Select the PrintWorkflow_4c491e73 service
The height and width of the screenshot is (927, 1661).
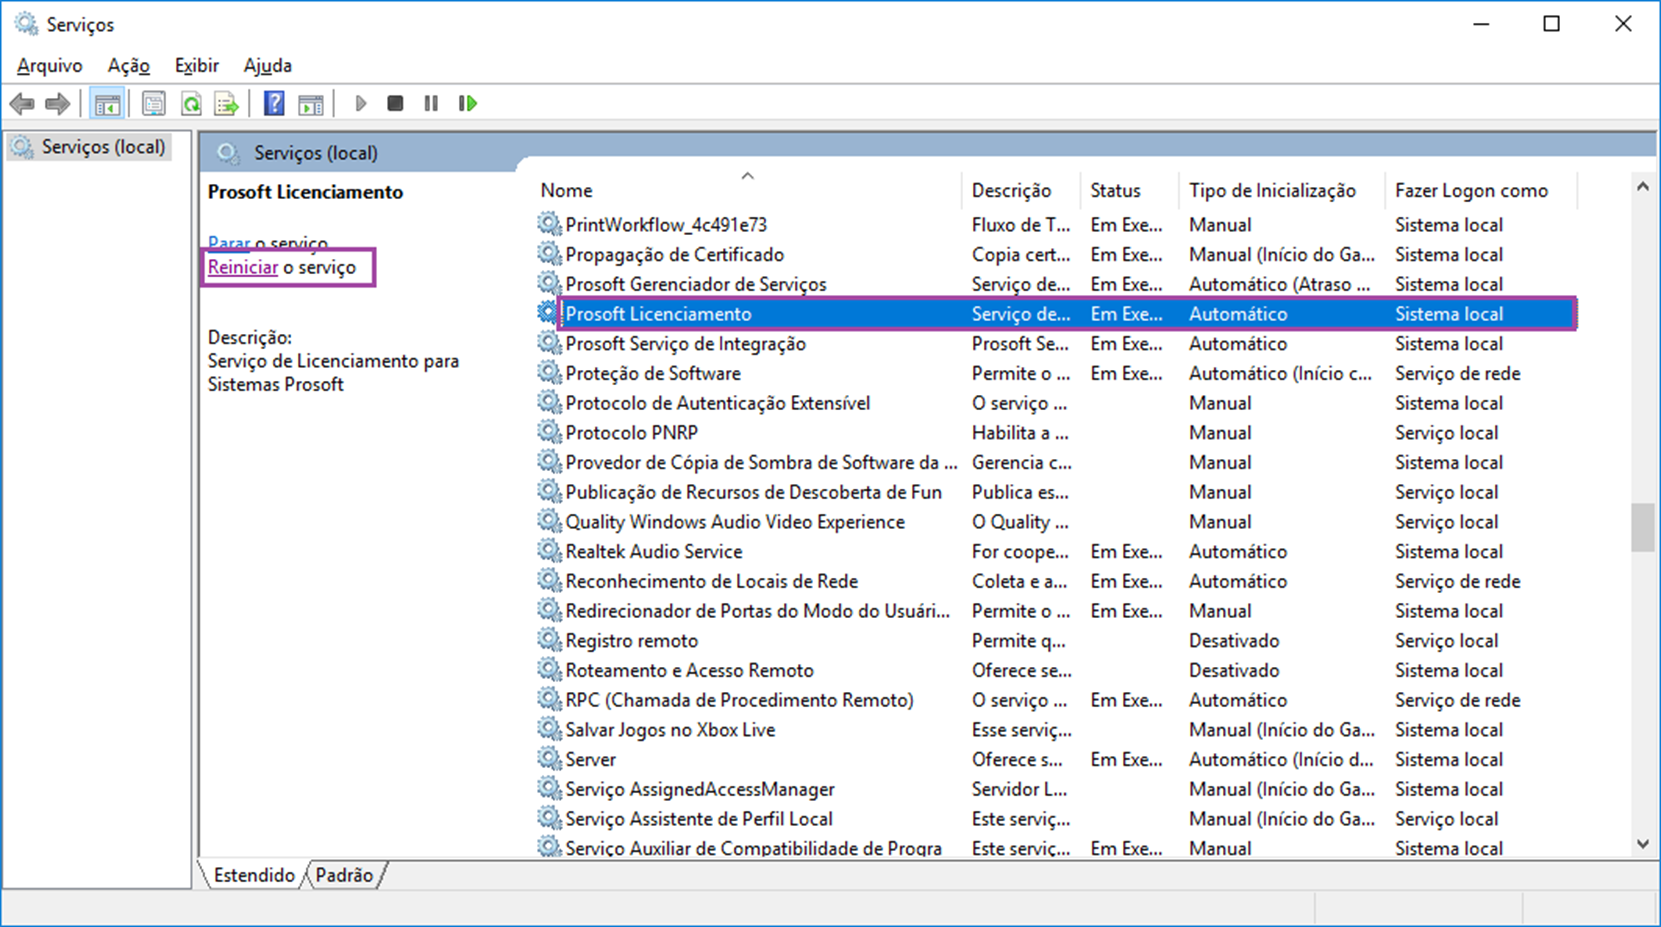(x=1056, y=225)
